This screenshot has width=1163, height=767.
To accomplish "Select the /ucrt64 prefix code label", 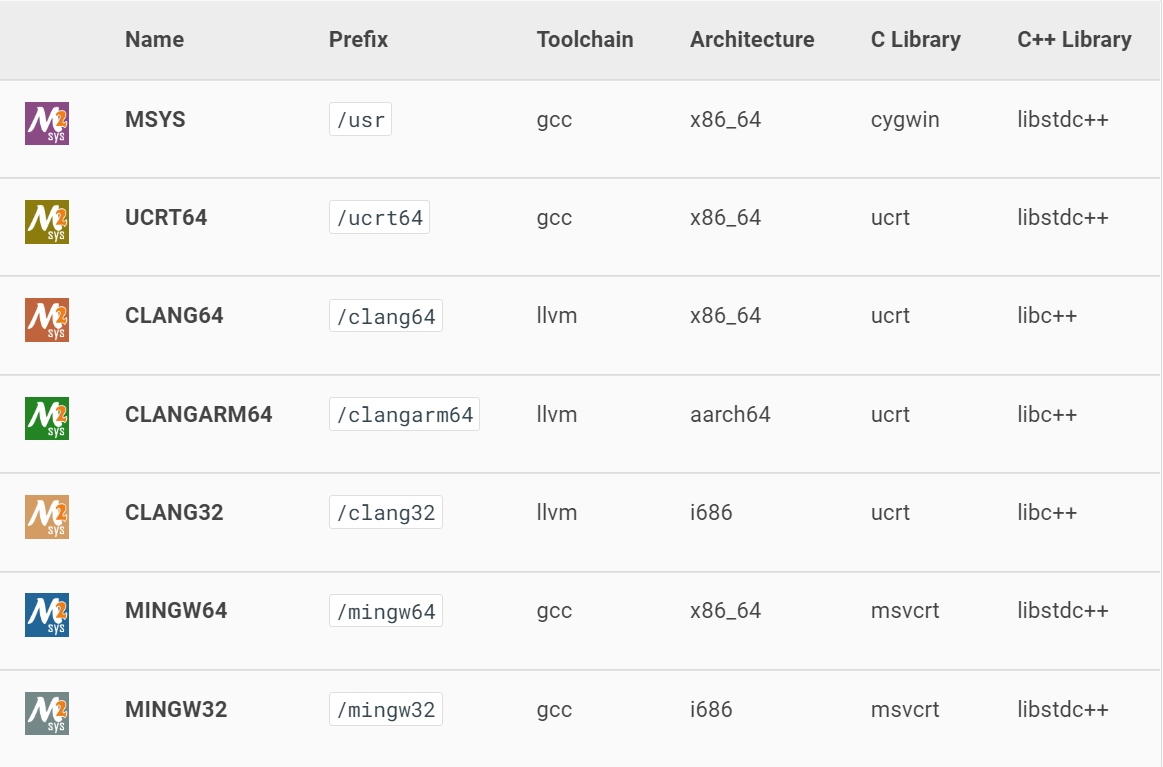I will pyautogui.click(x=379, y=217).
